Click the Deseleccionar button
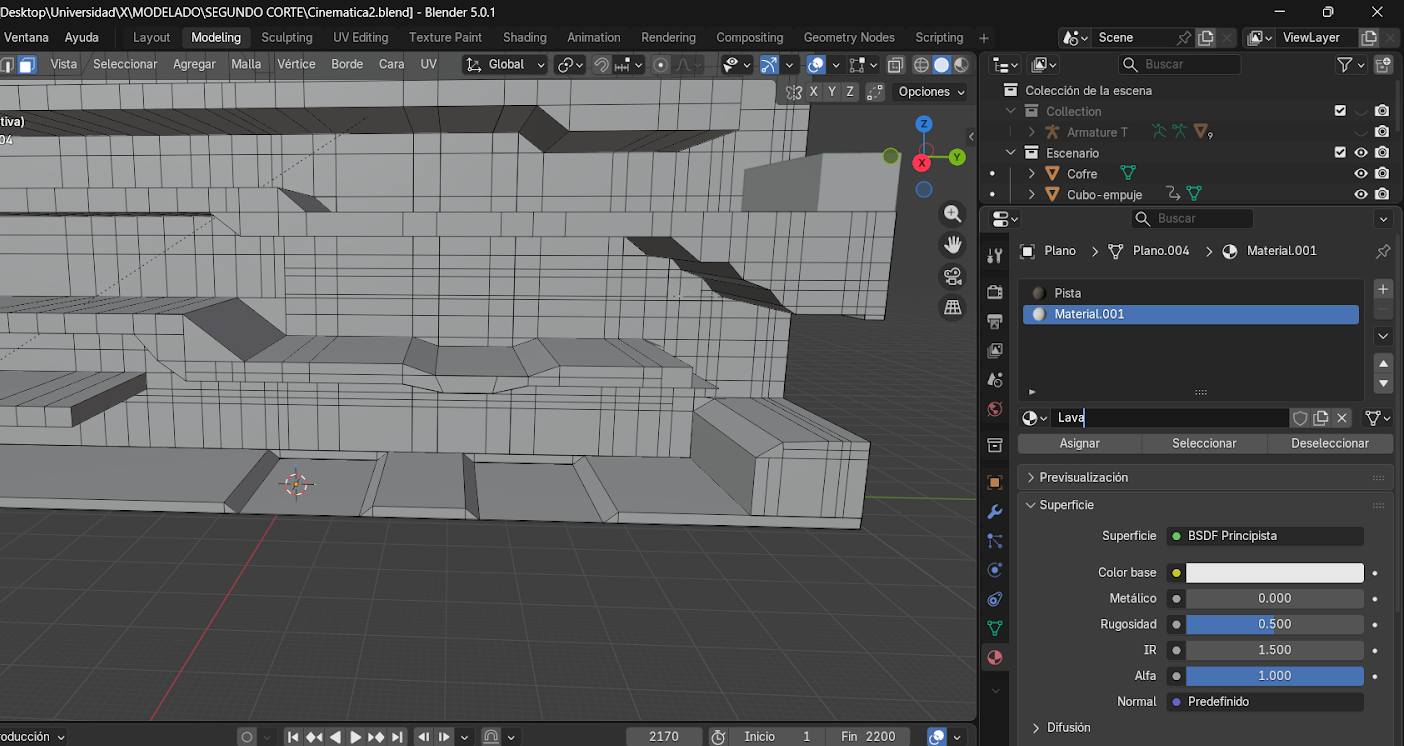The image size is (1404, 746). tap(1330, 443)
